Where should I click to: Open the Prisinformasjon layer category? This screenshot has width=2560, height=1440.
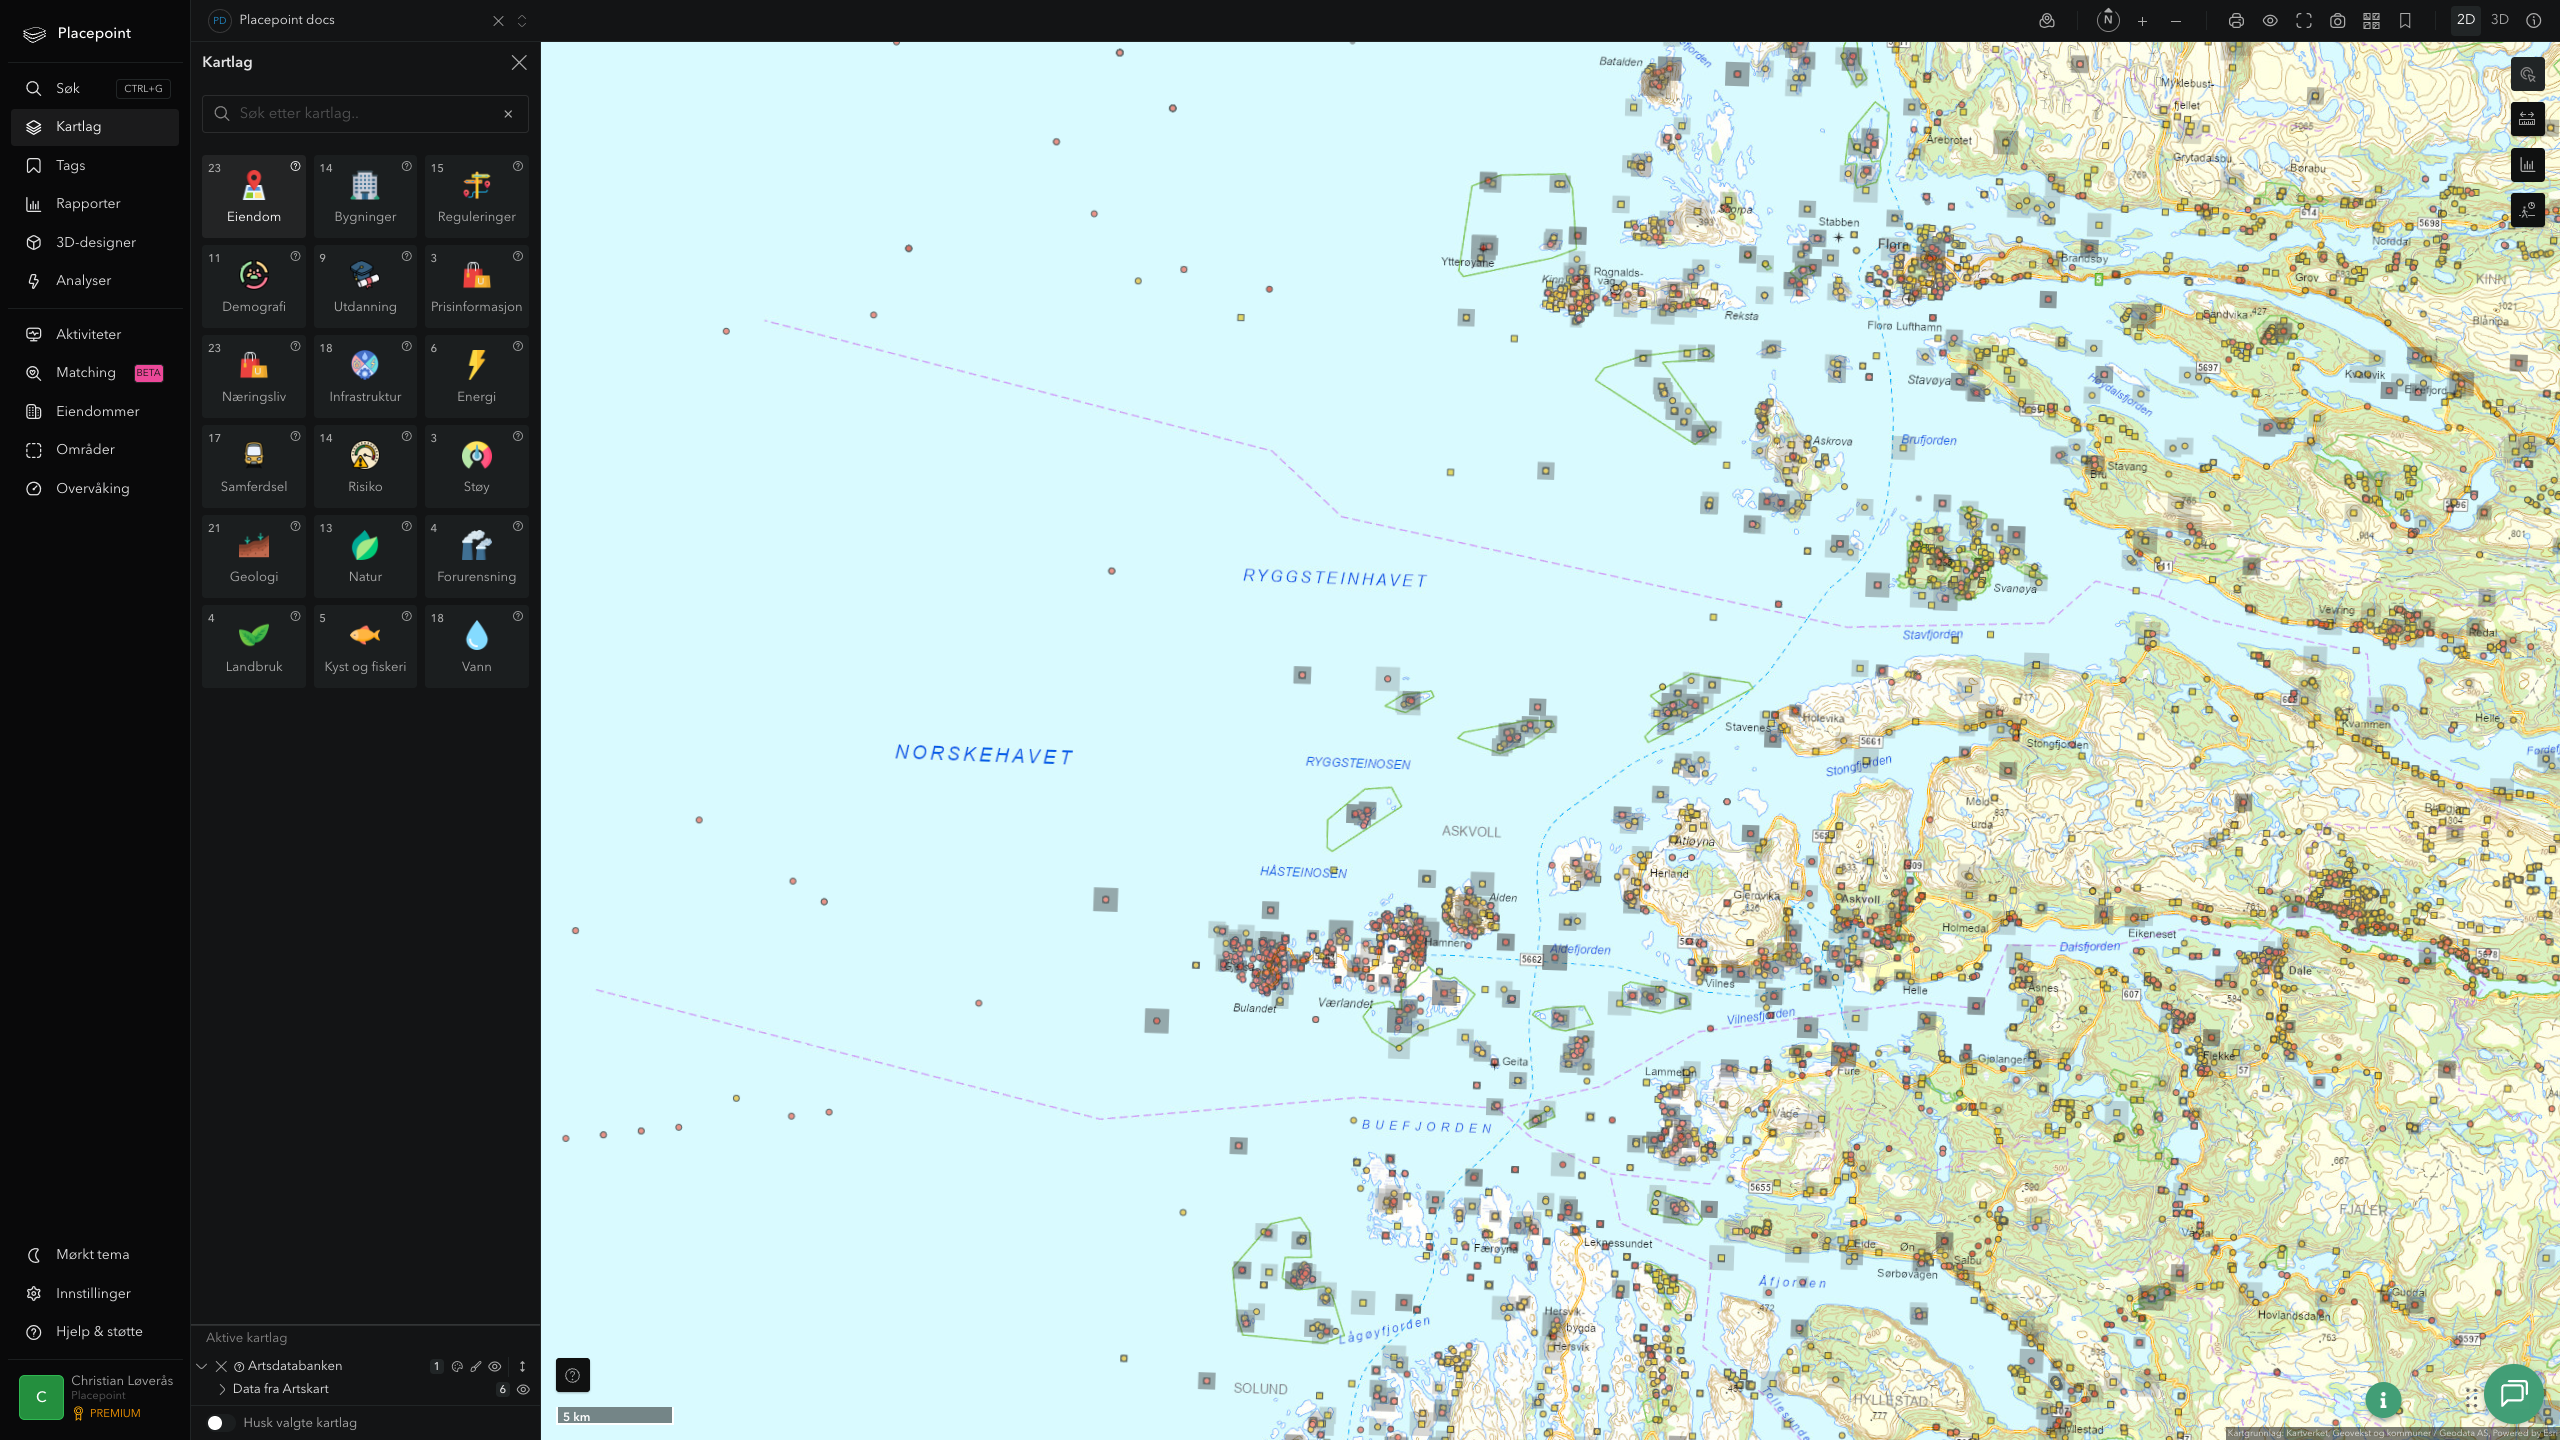pyautogui.click(x=476, y=286)
